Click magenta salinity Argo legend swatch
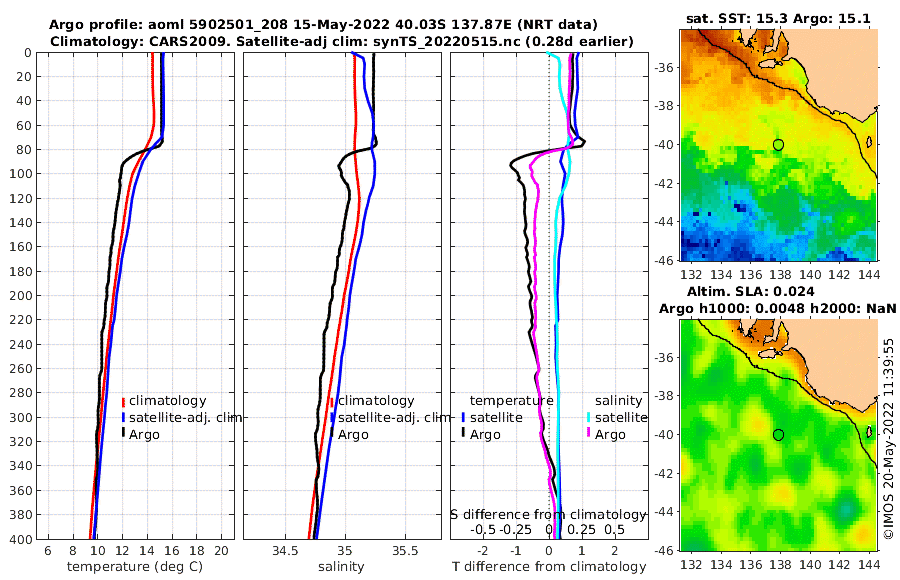The image size is (900, 580). [x=588, y=434]
